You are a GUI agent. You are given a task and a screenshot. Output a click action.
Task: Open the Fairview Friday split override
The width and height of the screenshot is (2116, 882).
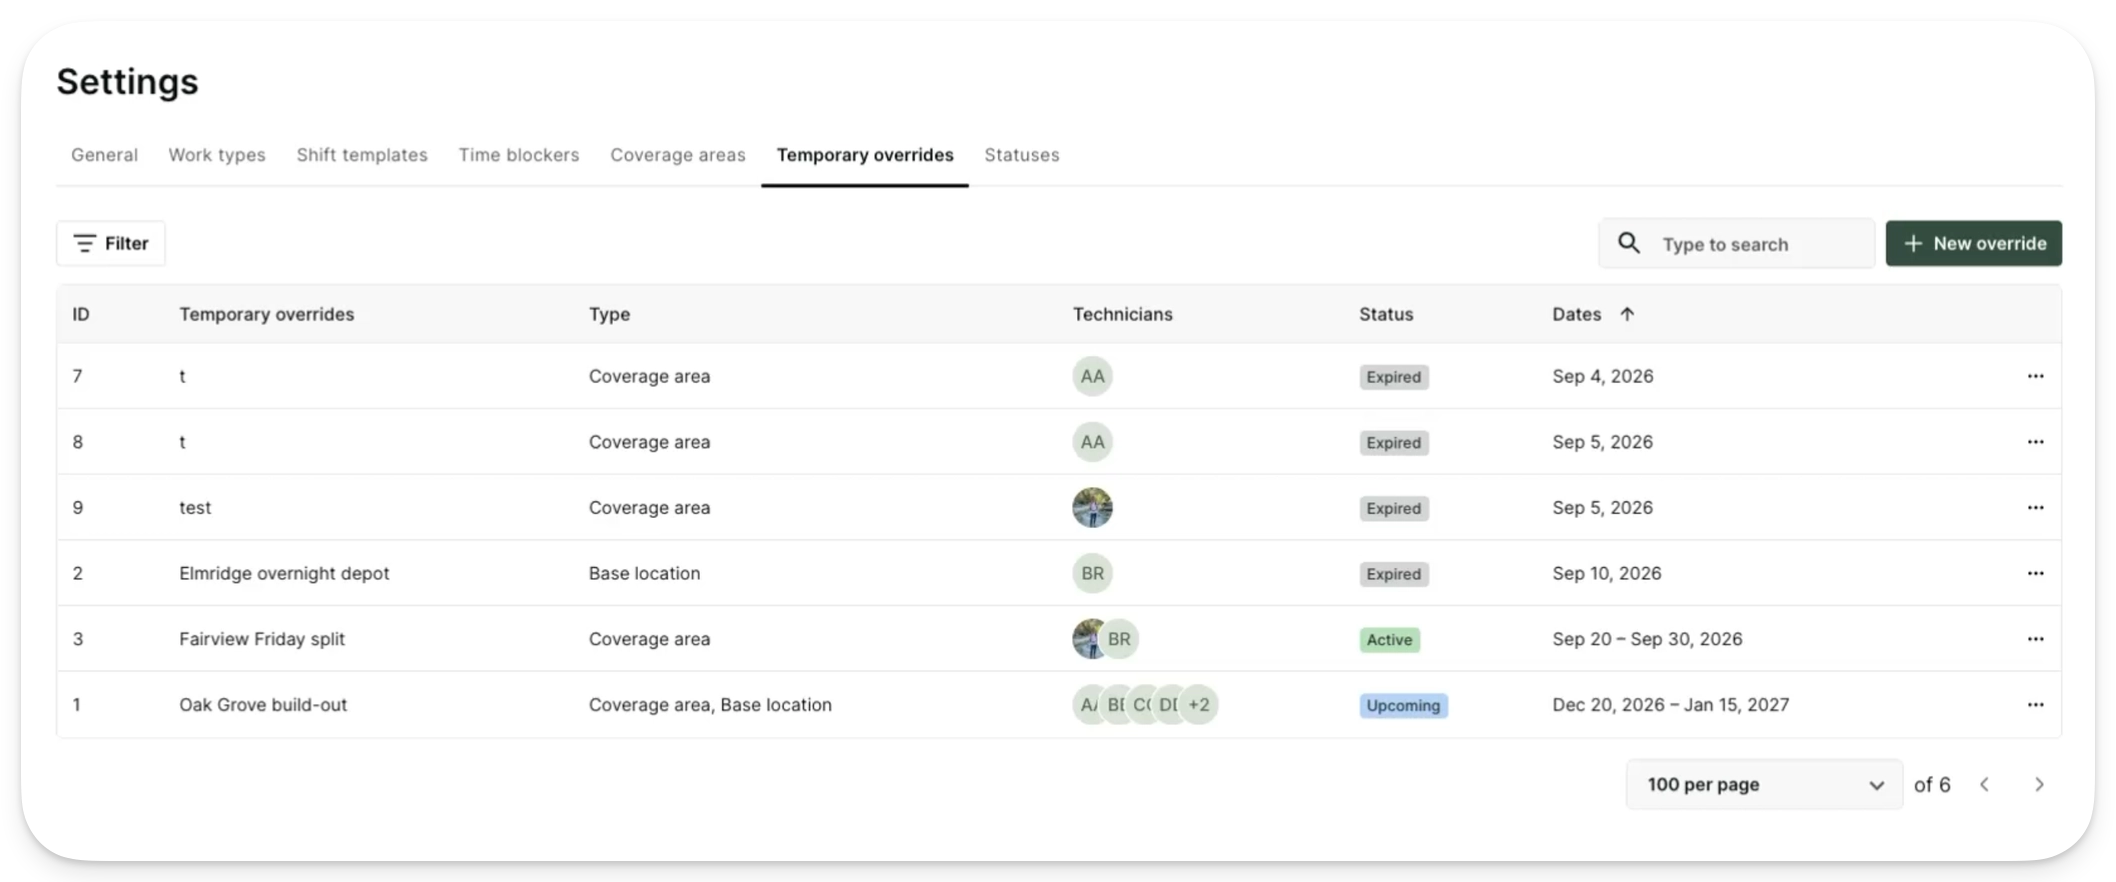tap(262, 639)
